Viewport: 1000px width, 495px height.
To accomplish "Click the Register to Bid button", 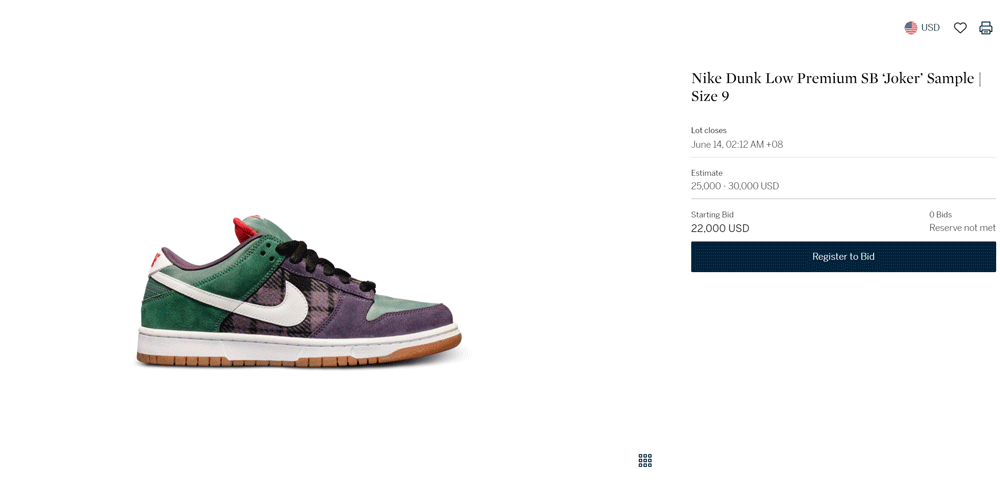I will 843,256.
